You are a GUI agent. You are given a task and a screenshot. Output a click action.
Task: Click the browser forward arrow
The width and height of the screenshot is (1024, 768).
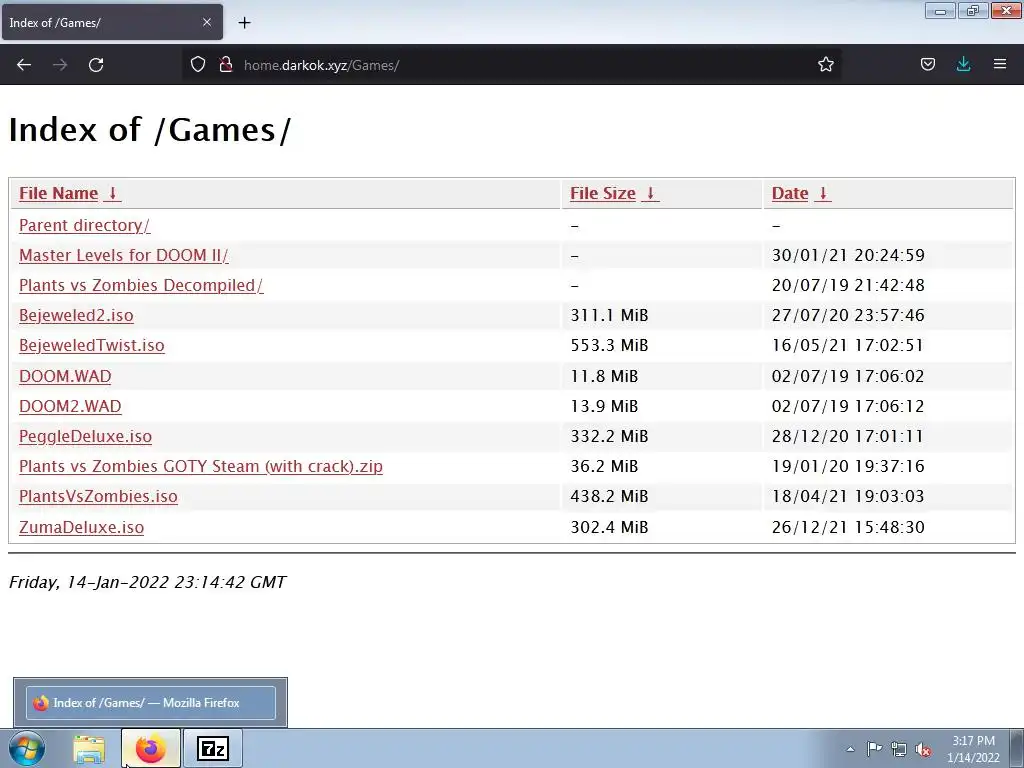(60, 65)
